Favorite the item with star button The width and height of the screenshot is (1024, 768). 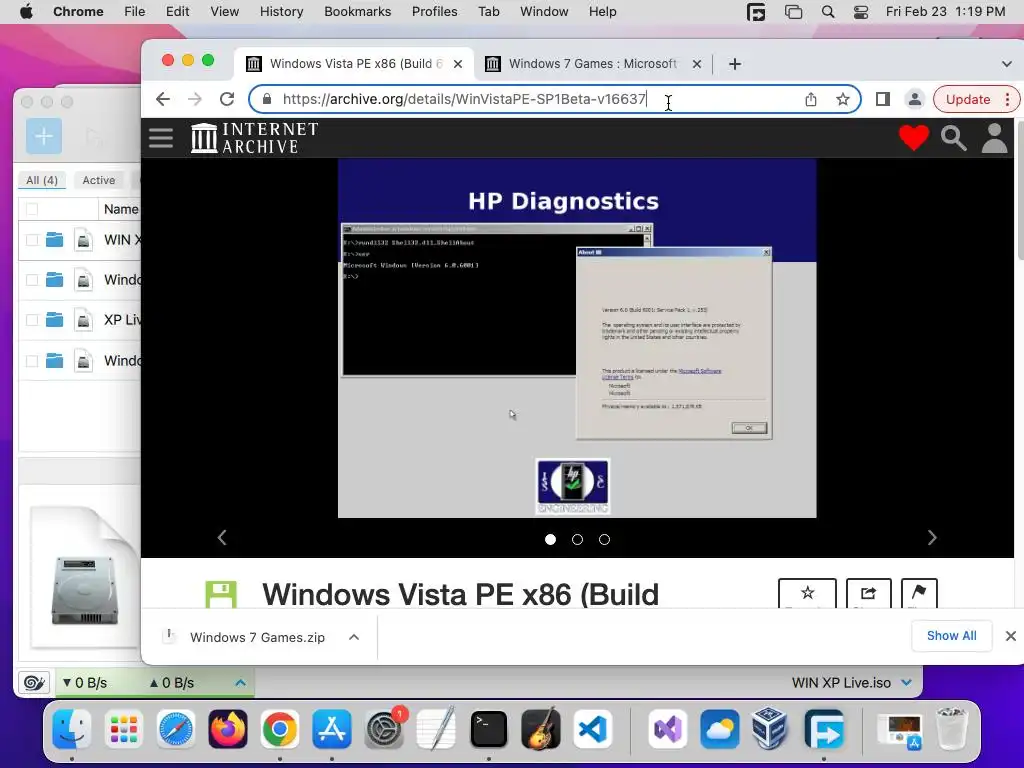[807, 593]
